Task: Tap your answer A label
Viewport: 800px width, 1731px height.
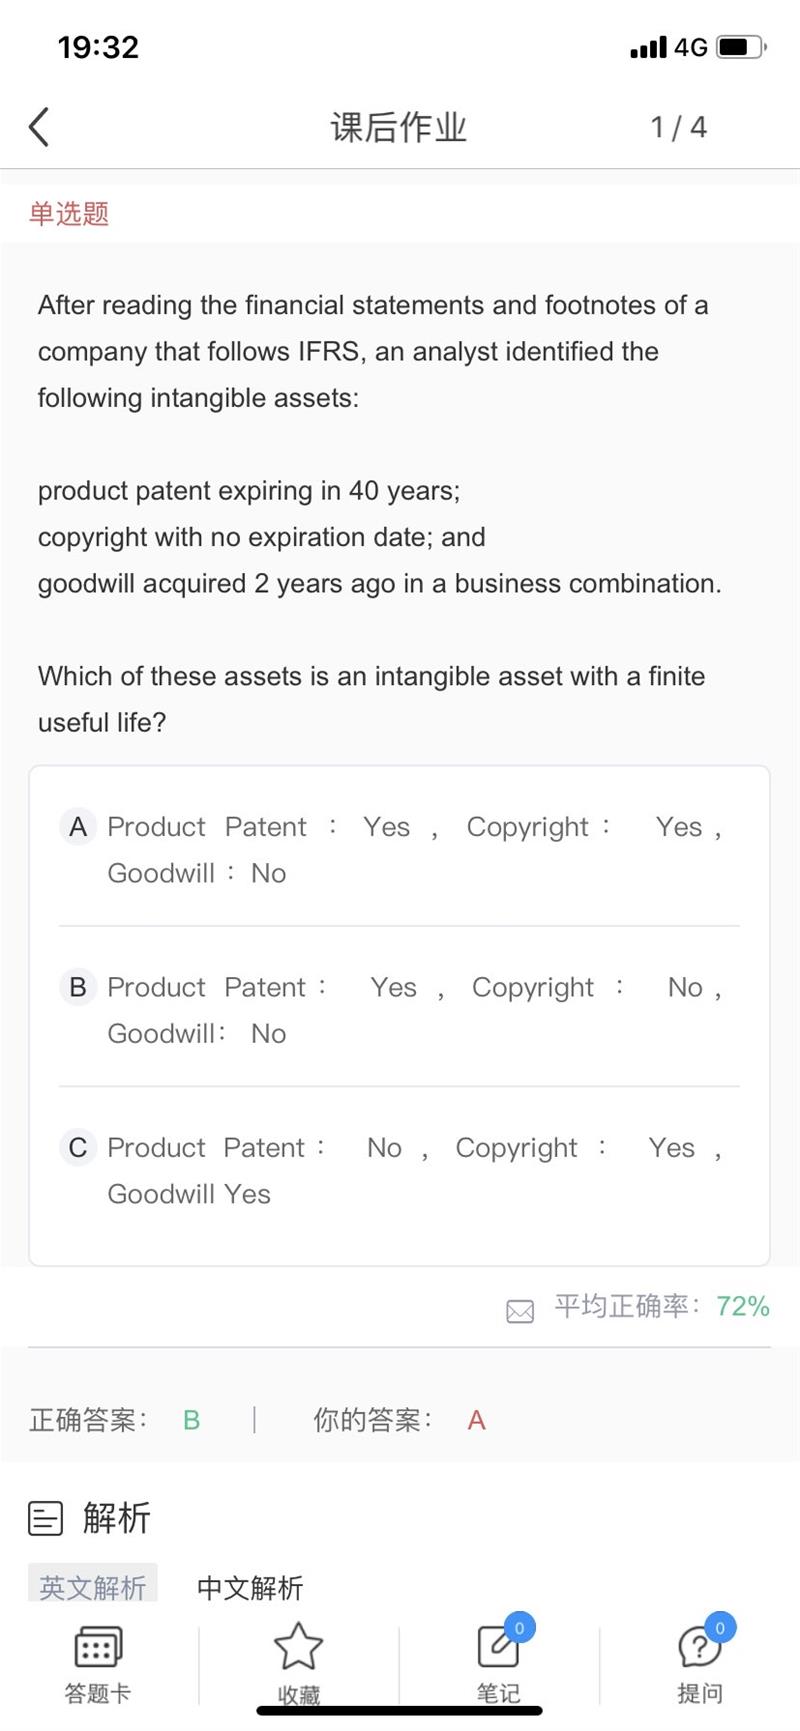Action: pyautogui.click(x=476, y=1420)
